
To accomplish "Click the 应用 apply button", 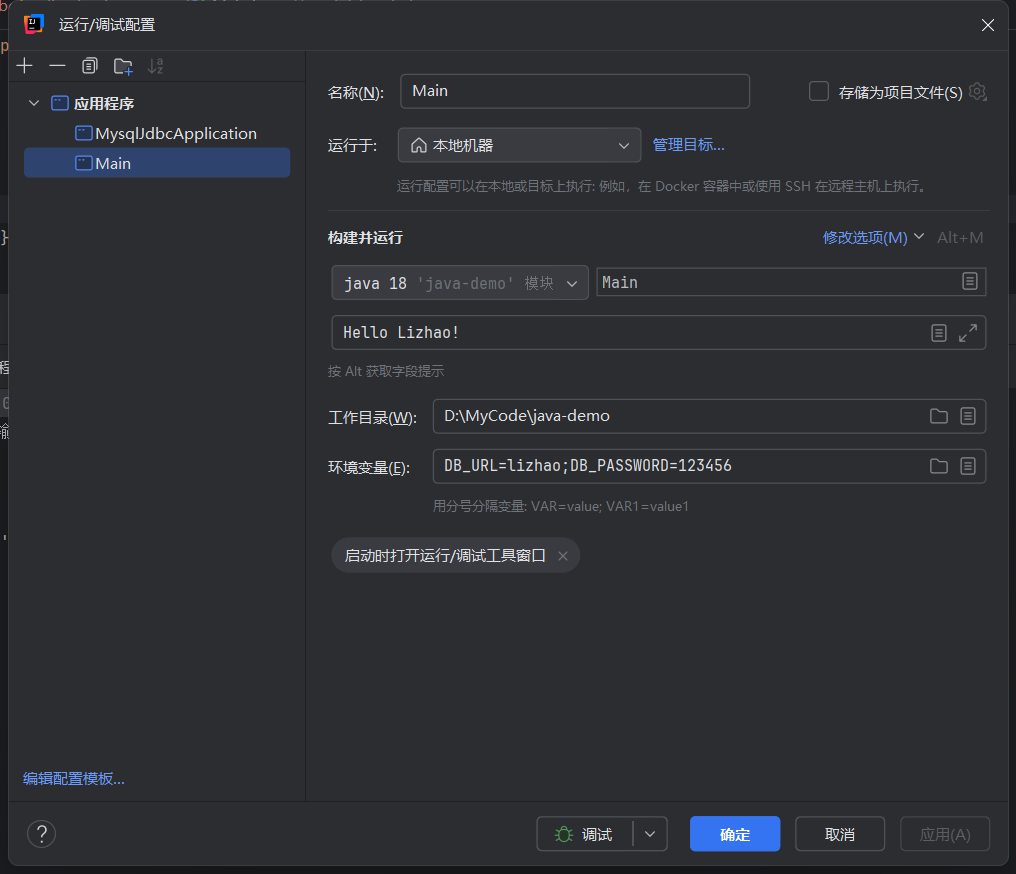I will (x=945, y=834).
